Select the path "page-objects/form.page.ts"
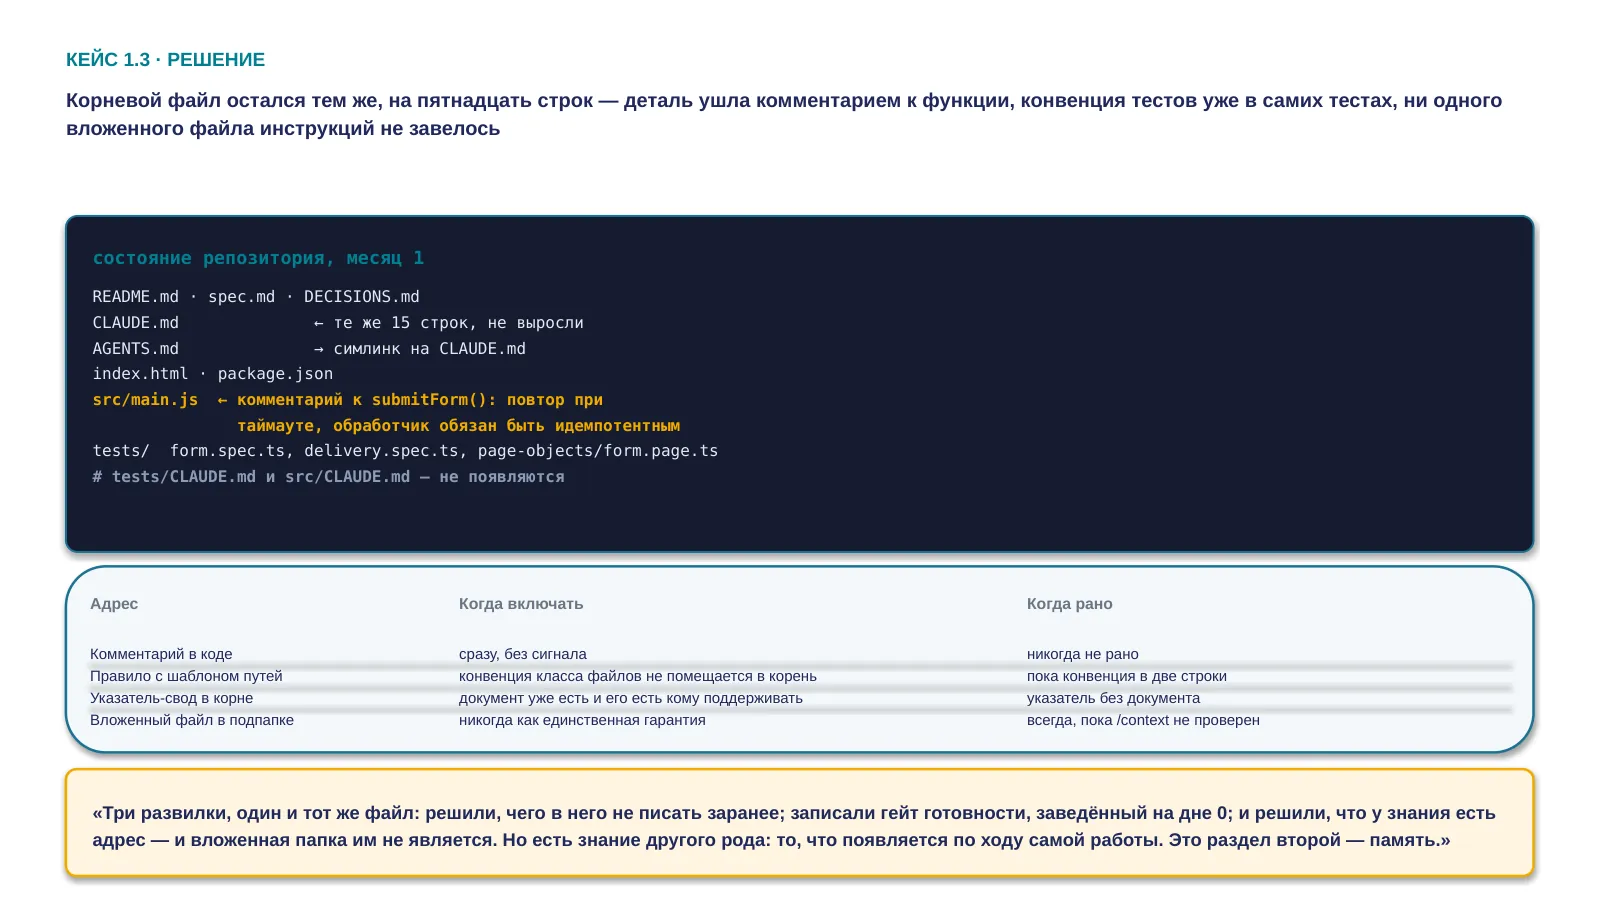Screen dimensions: 1600x900 click(x=598, y=451)
